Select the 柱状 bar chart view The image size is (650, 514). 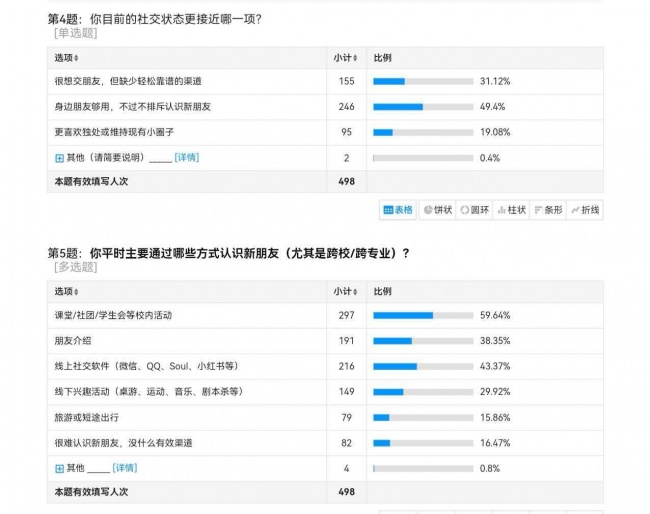(x=511, y=210)
